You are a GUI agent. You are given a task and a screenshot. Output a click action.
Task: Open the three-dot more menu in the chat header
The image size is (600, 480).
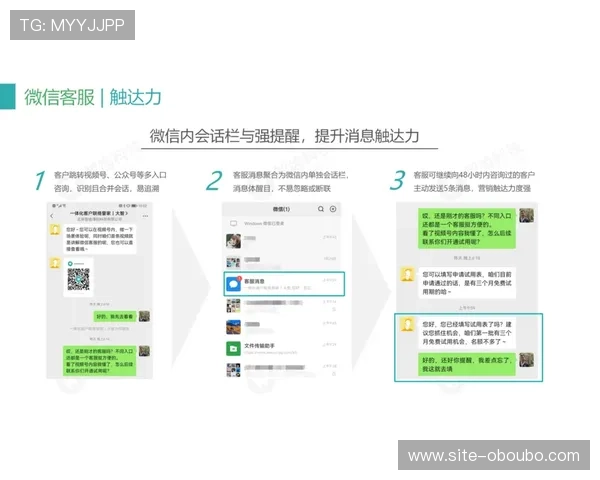pos(145,216)
